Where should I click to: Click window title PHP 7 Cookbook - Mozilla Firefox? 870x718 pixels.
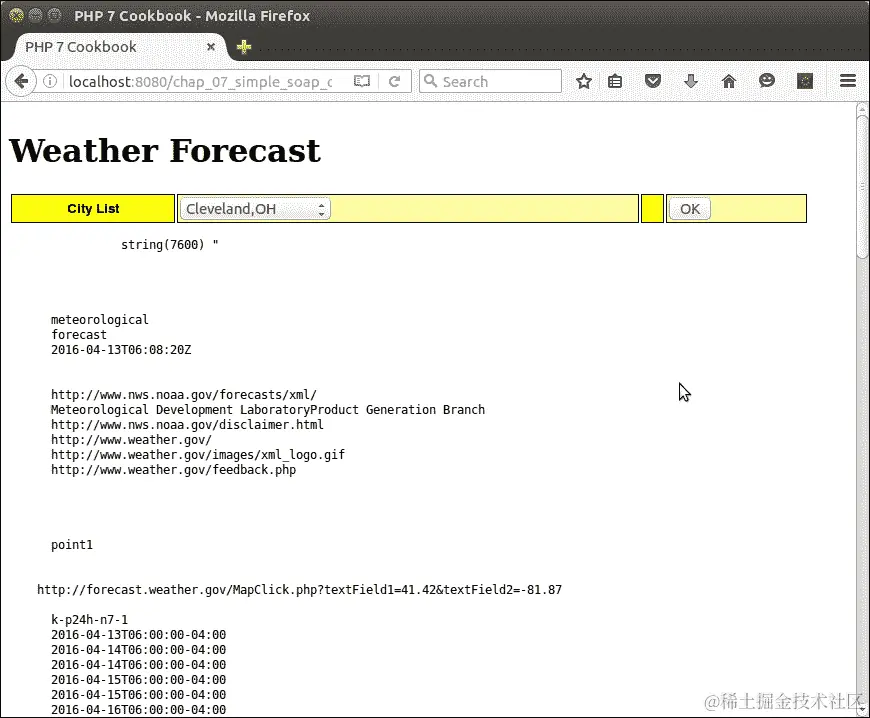[x=192, y=16]
